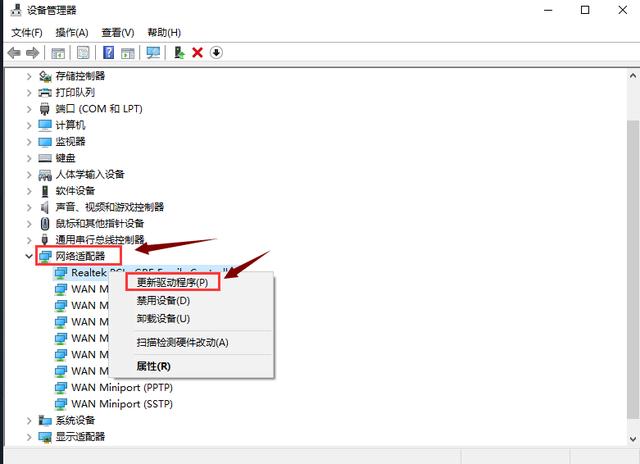Click the 鼠标和其他指针设备 mouse icon
640x464 pixels.
[x=45, y=224]
